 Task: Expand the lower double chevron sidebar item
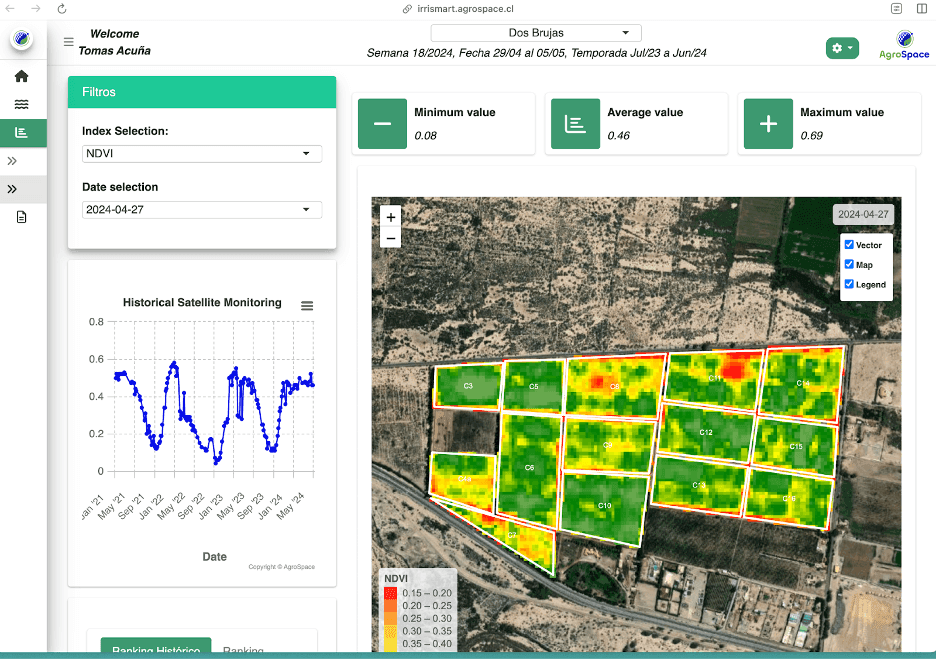12,189
